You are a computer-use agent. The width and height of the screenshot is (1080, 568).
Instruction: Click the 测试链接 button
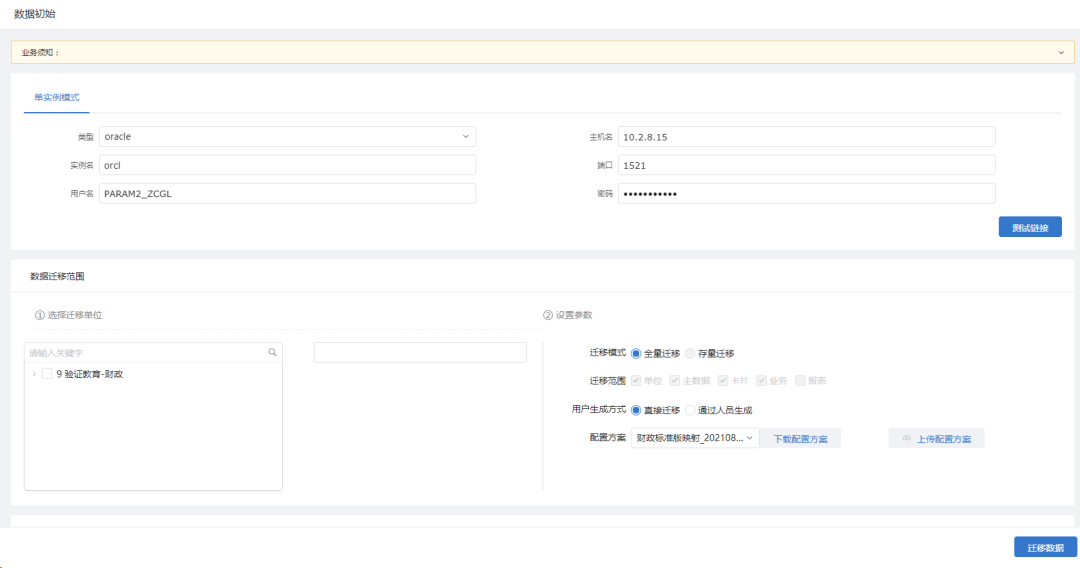(1030, 227)
